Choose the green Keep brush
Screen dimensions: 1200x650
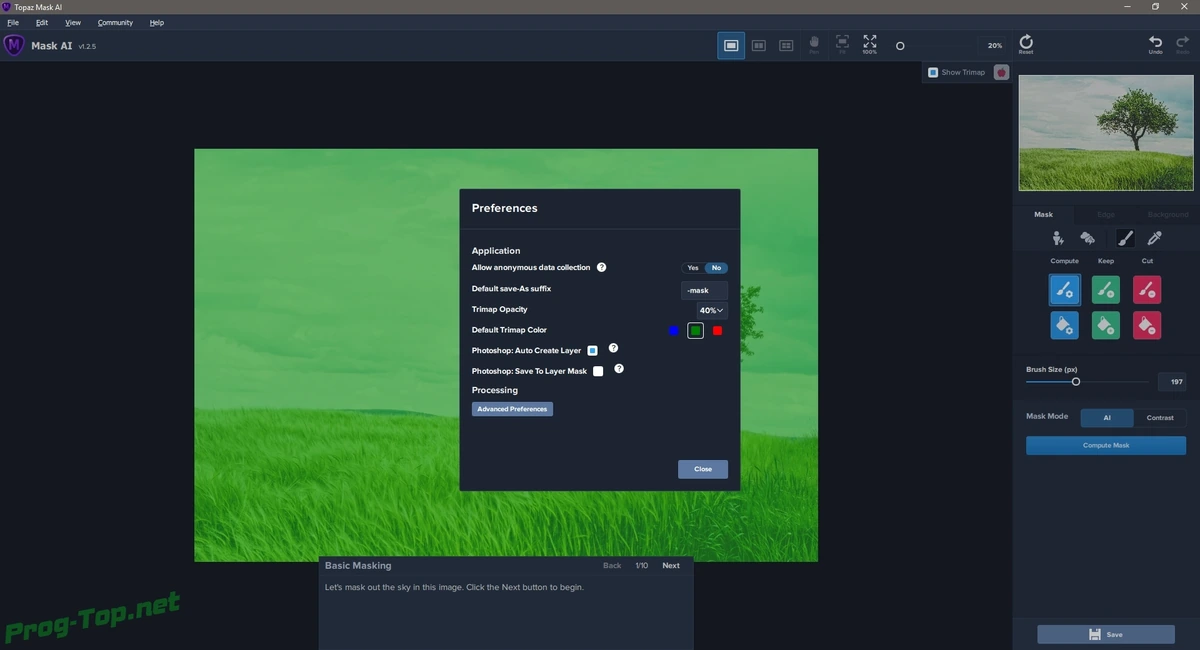pyautogui.click(x=1106, y=290)
